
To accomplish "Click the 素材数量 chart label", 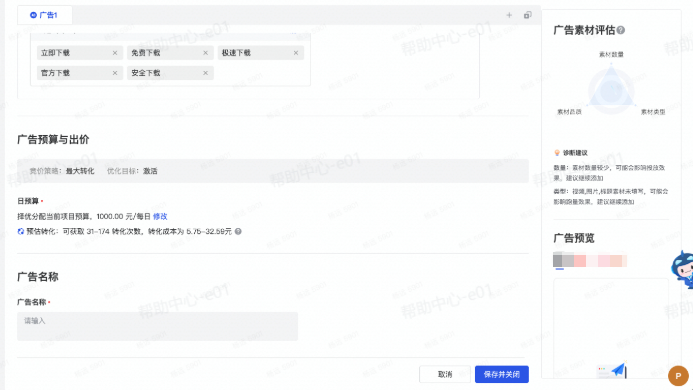I will (x=611, y=54).
